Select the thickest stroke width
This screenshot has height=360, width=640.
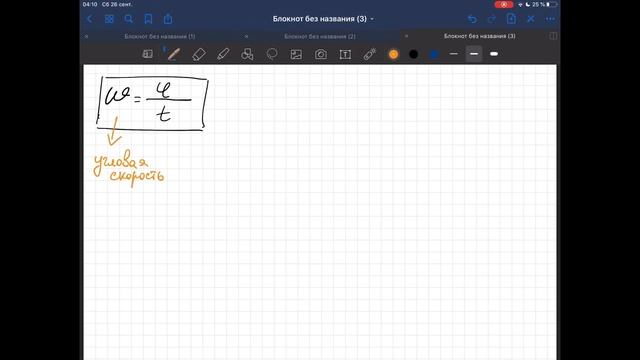click(x=494, y=54)
